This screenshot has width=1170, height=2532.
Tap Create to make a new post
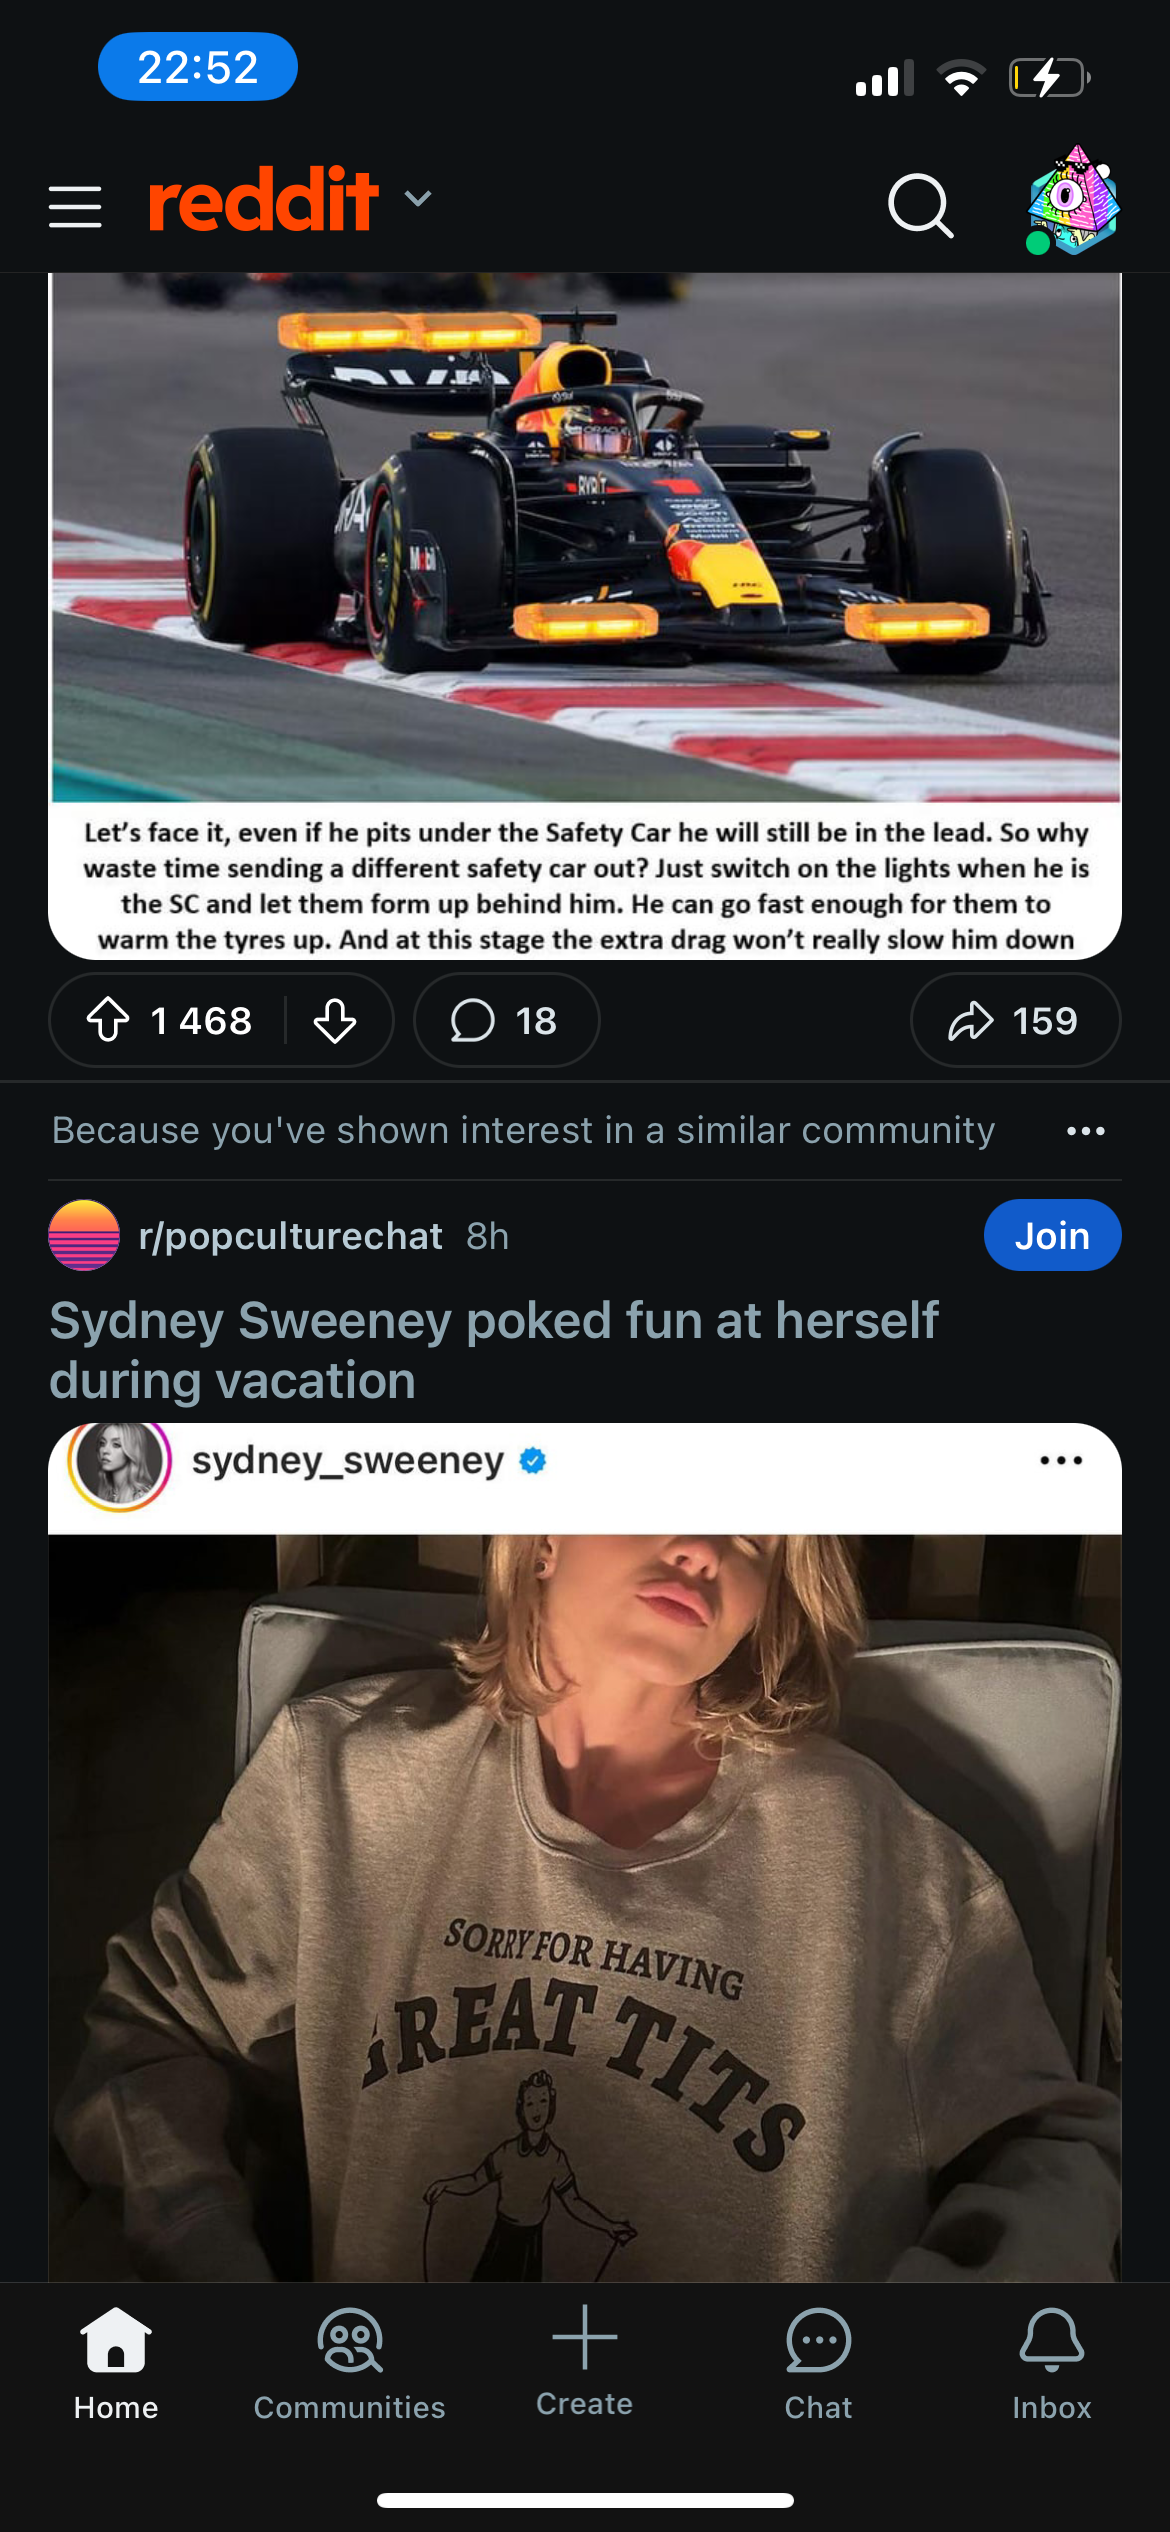pos(585,2360)
